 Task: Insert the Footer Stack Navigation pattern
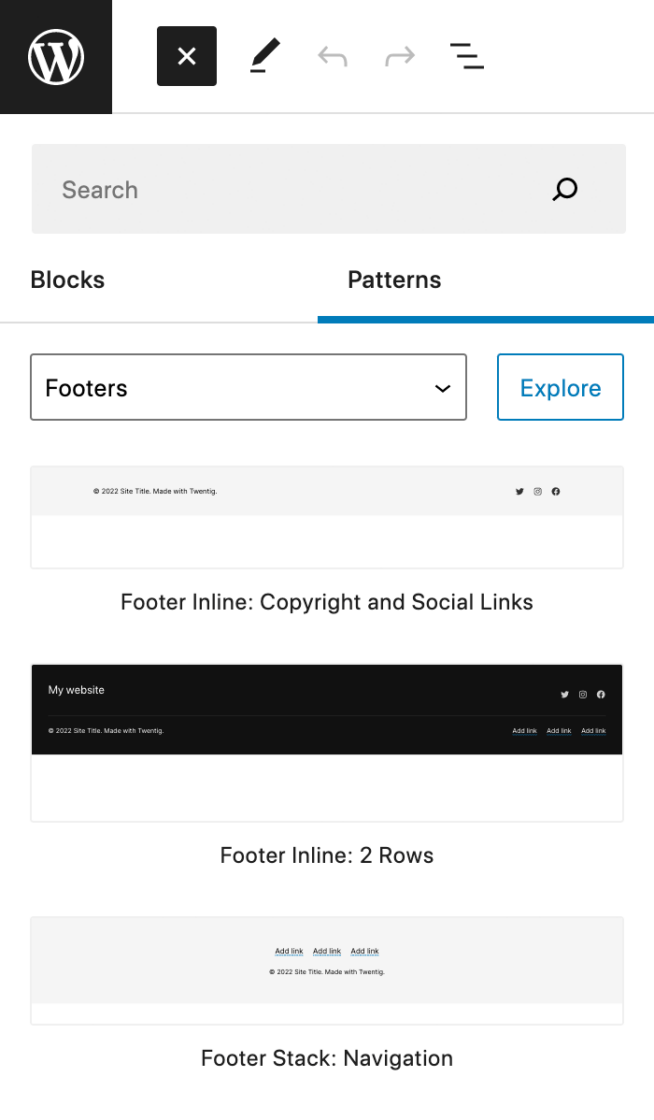coord(327,970)
